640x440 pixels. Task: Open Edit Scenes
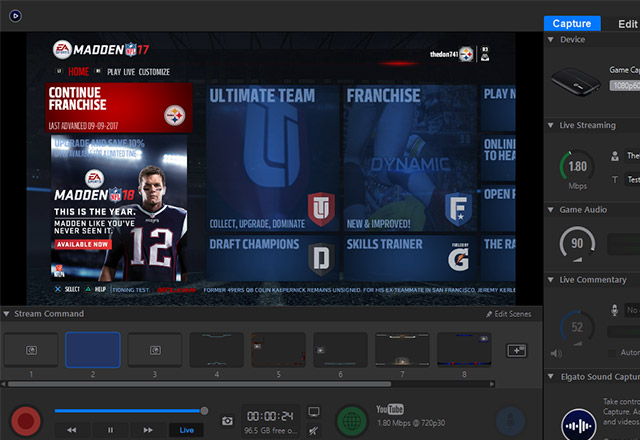(509, 314)
